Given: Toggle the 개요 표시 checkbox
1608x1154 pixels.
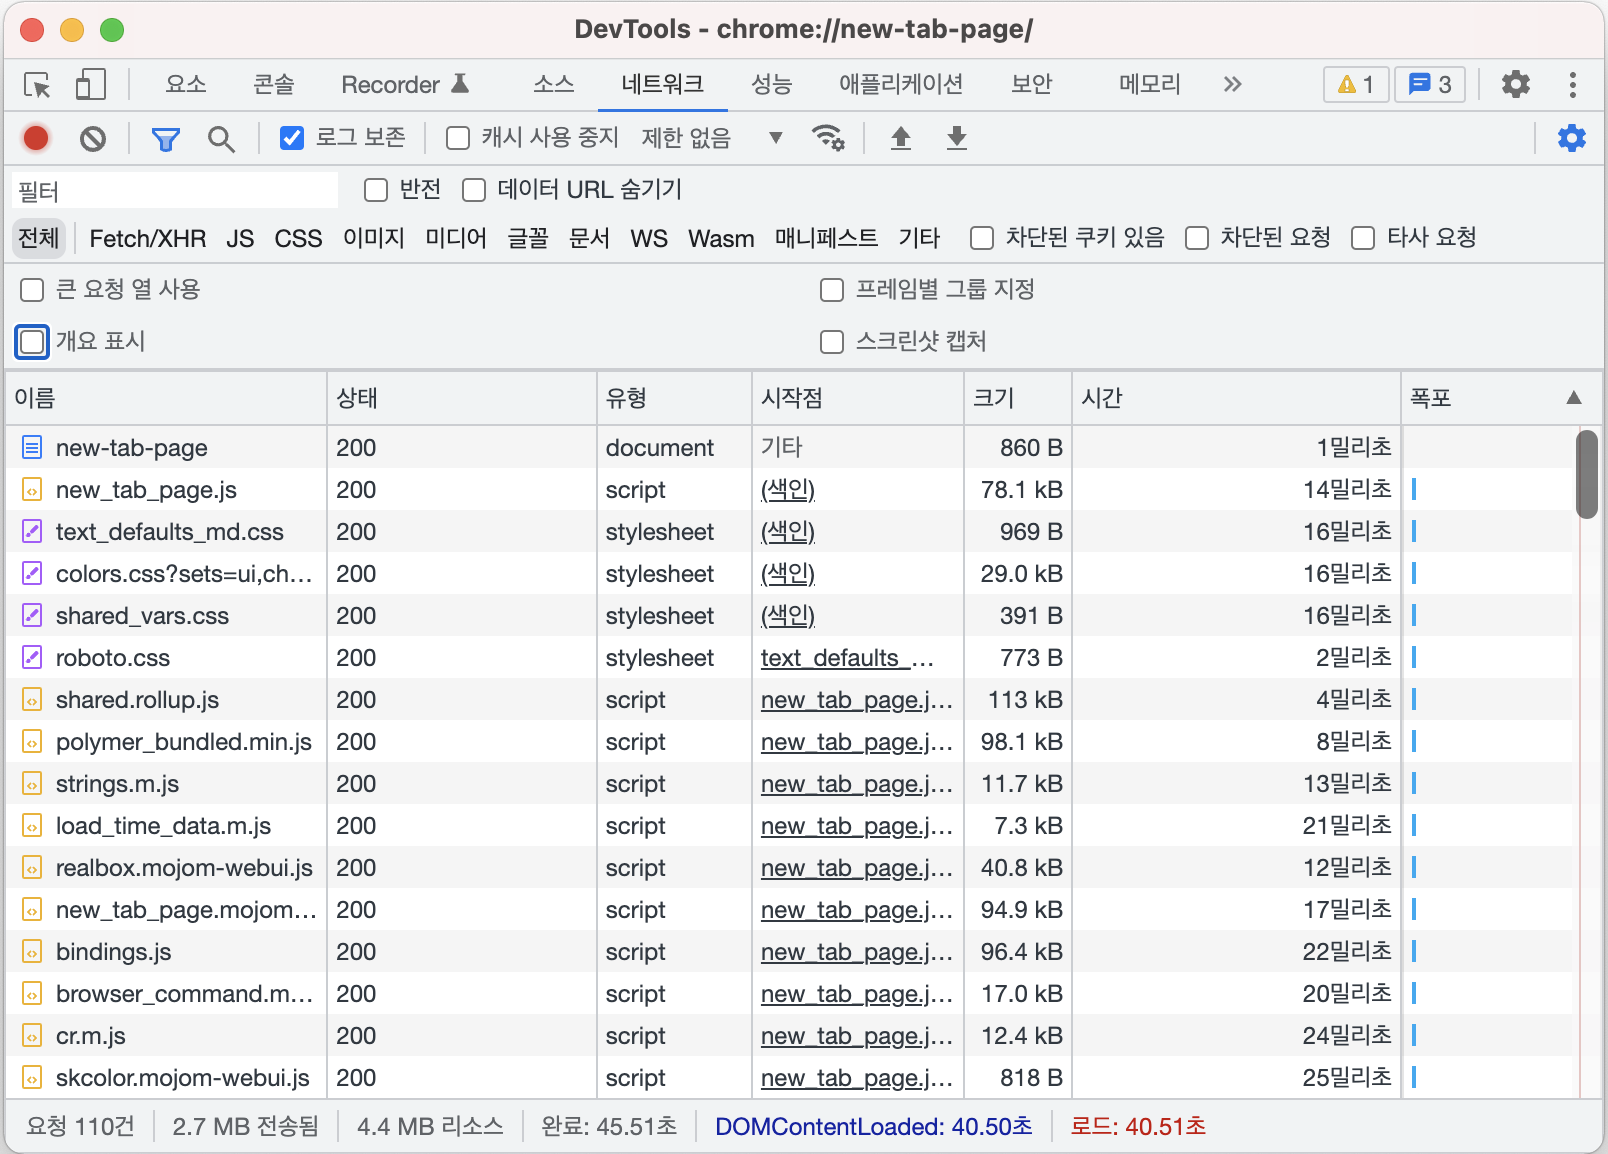Looking at the screenshot, I should (x=32, y=342).
